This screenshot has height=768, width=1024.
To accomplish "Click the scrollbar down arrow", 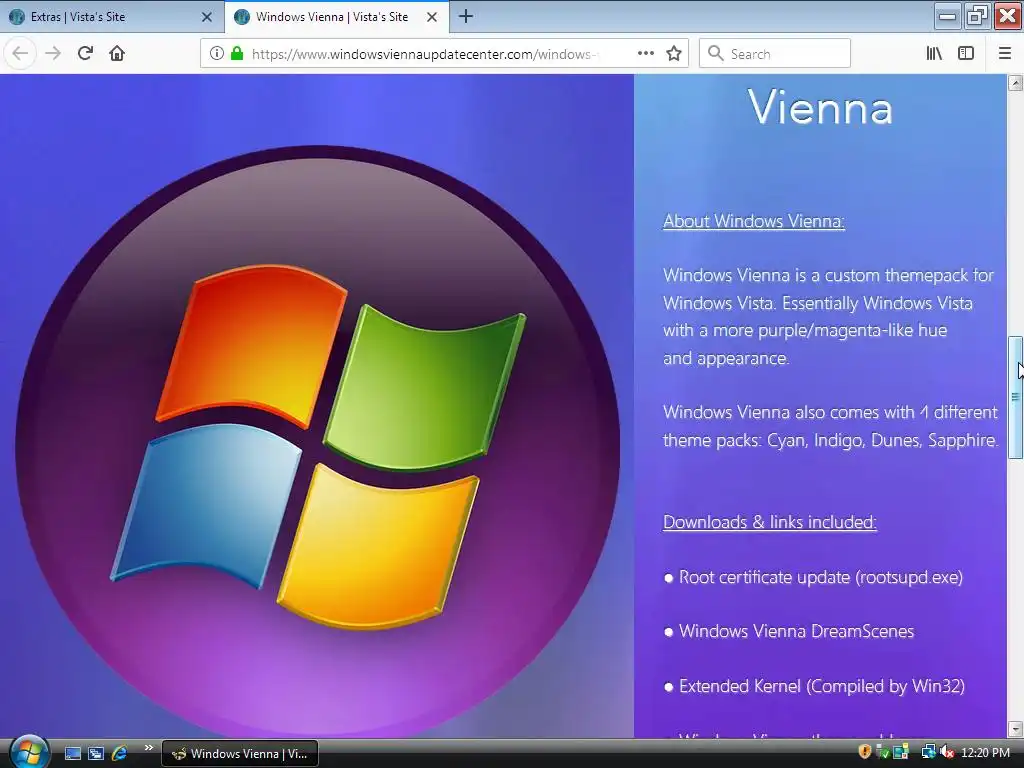I will click(x=1016, y=729).
